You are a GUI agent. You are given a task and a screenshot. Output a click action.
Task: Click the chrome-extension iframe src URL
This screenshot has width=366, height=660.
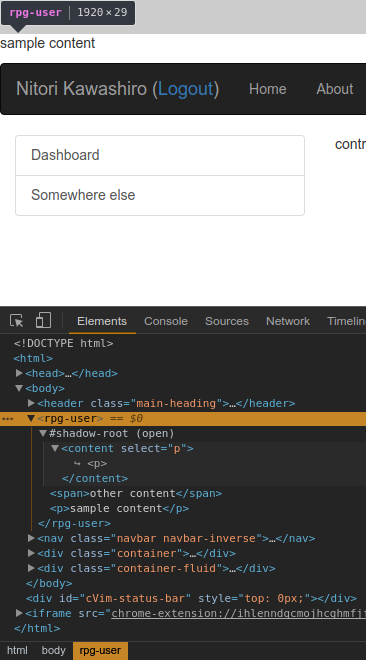(x=239, y=613)
